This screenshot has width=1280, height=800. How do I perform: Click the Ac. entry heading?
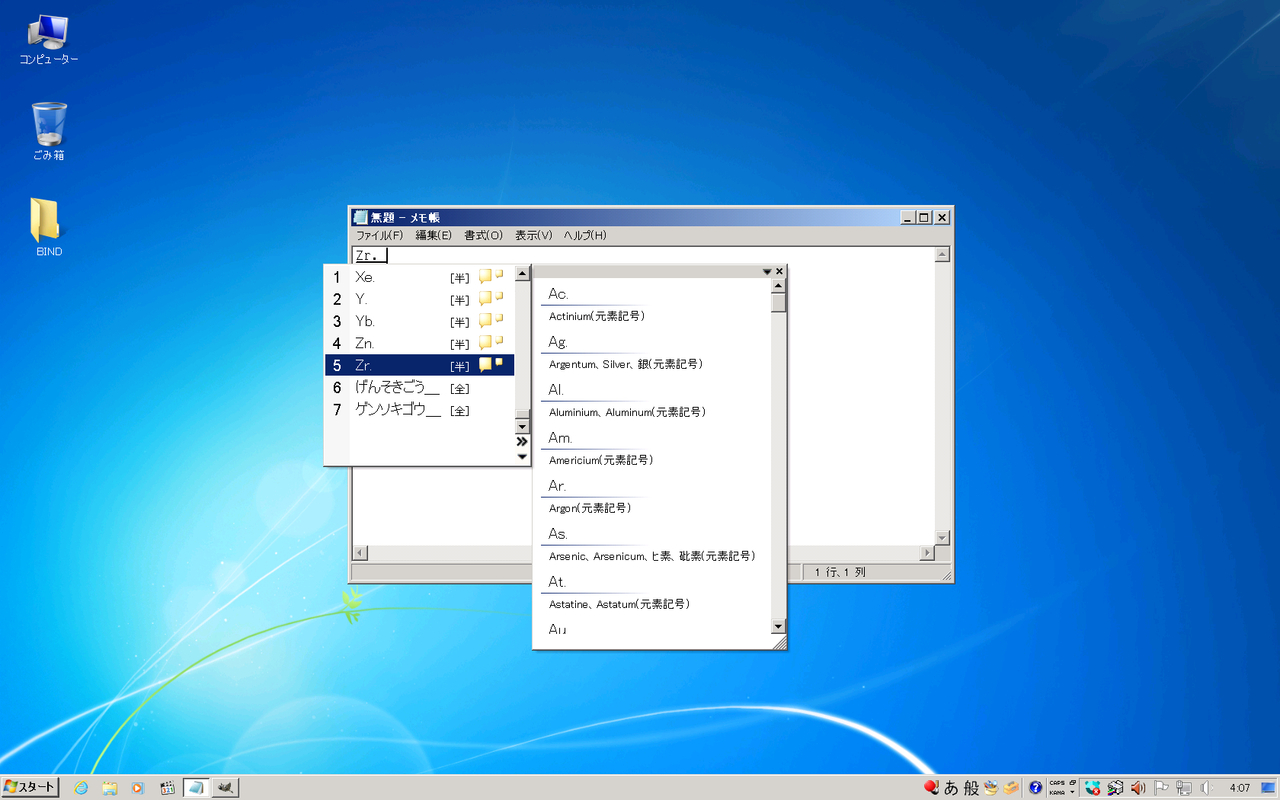558,294
